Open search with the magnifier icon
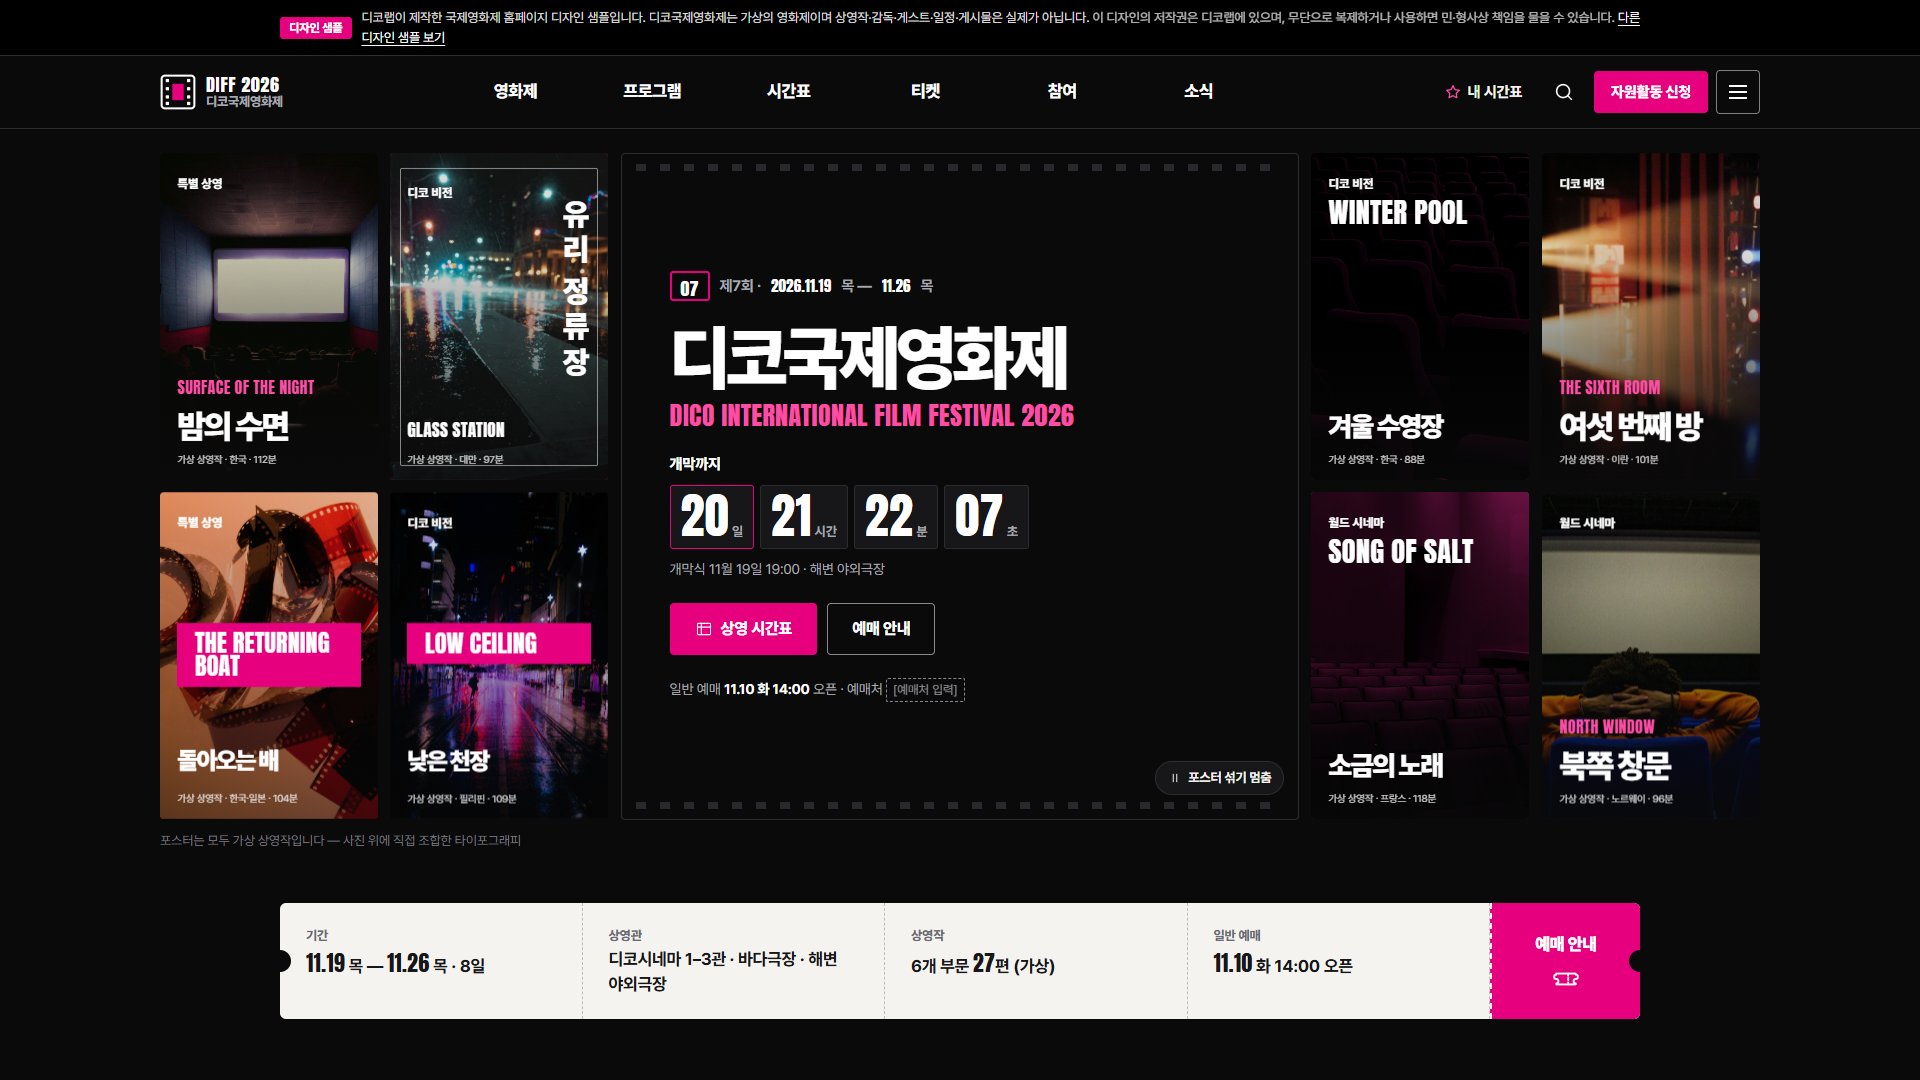Image resolution: width=1920 pixels, height=1080 pixels. point(1564,92)
